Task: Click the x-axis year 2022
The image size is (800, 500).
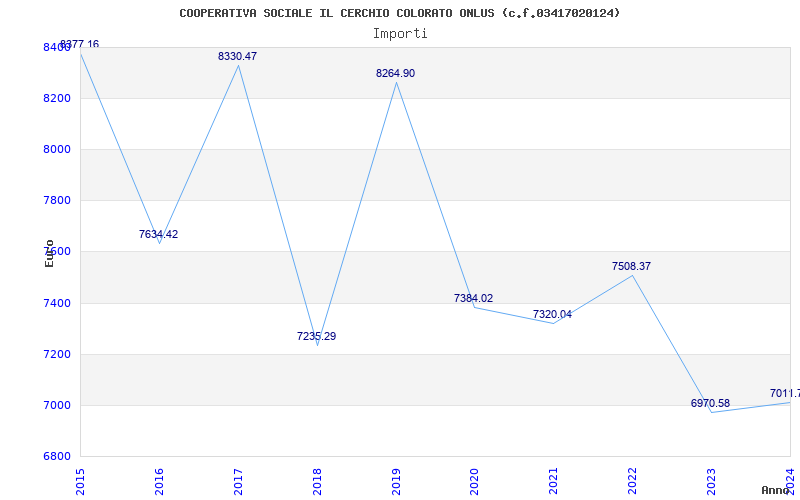Action: coord(633,482)
